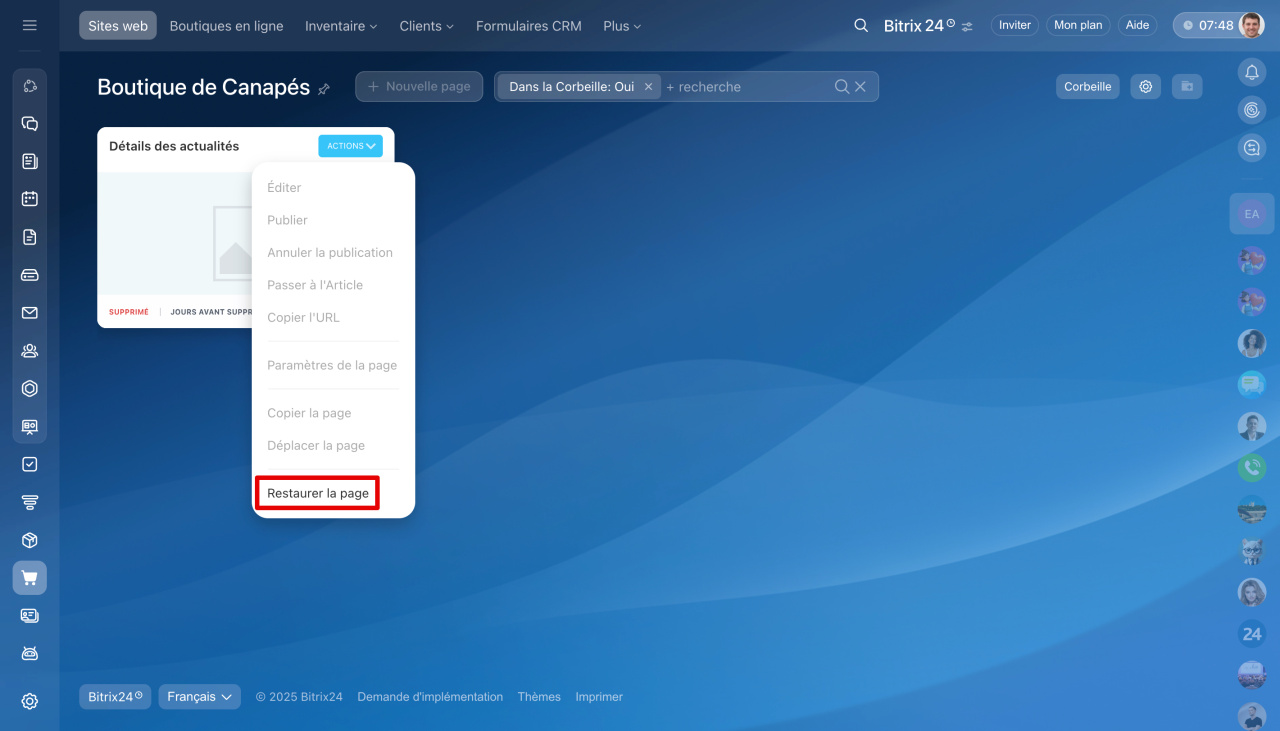Click the notifications bell icon
The height and width of the screenshot is (731, 1280).
coord(1251,72)
